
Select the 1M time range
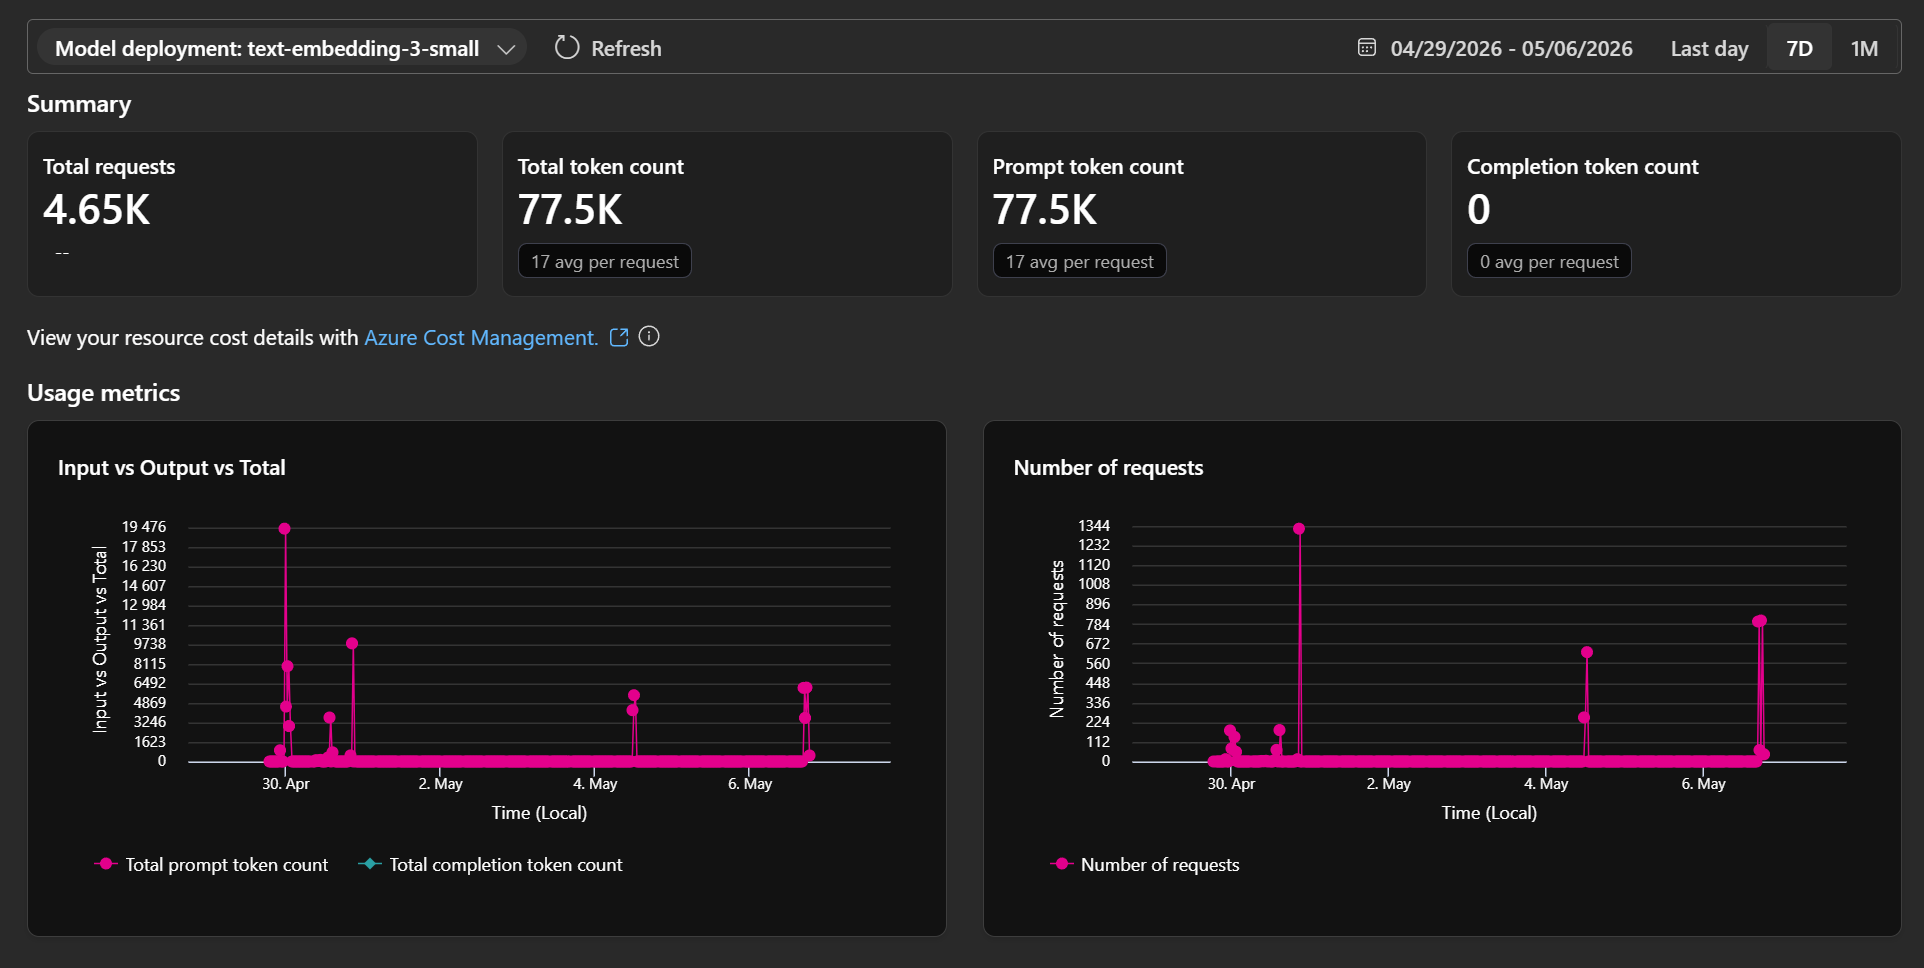coord(1864,48)
